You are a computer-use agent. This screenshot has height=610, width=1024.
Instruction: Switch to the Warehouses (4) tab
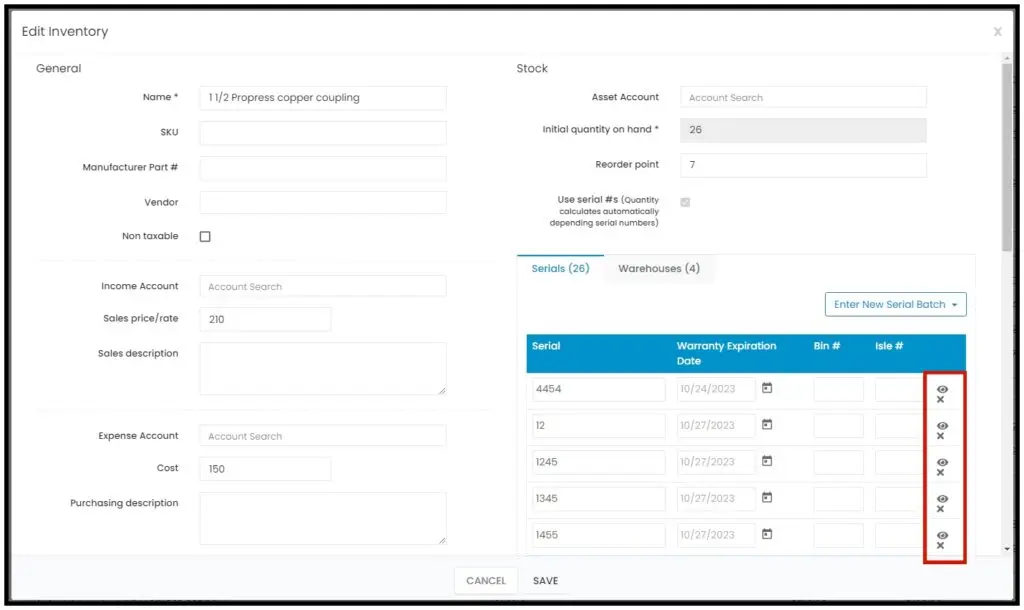coord(659,268)
